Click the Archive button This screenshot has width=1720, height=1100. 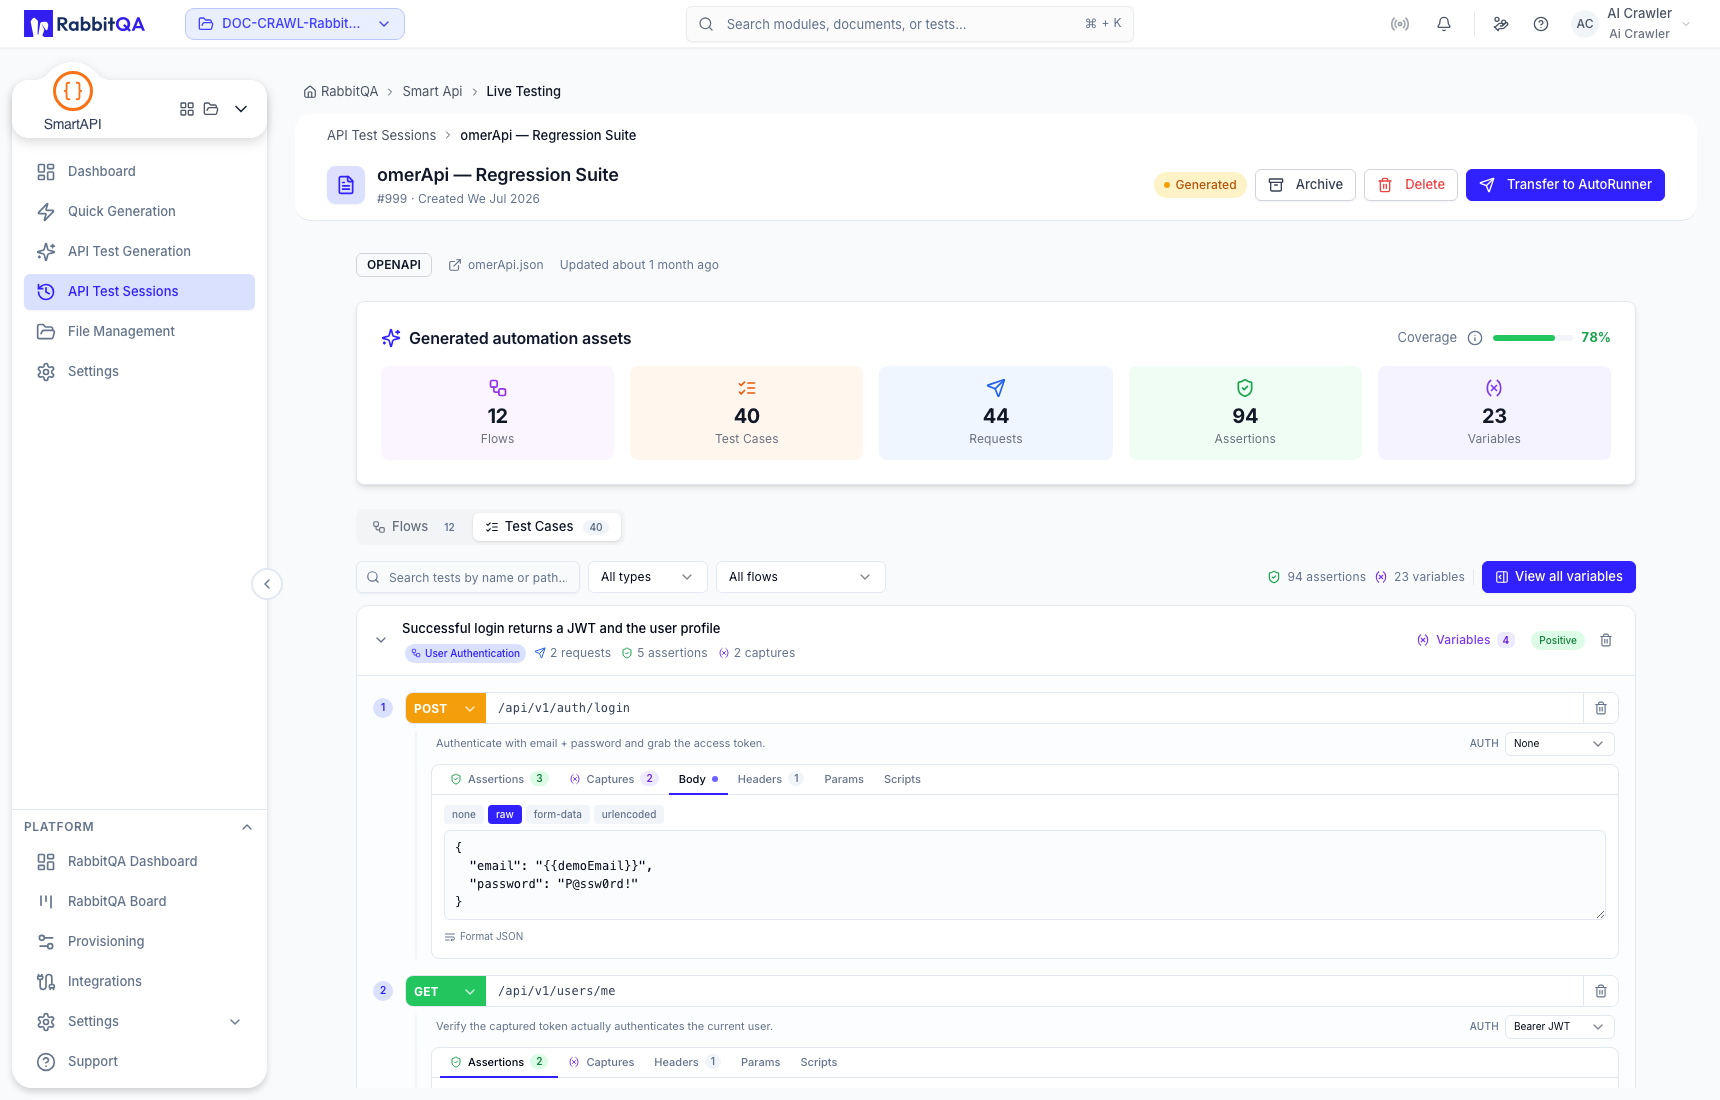1305,185
